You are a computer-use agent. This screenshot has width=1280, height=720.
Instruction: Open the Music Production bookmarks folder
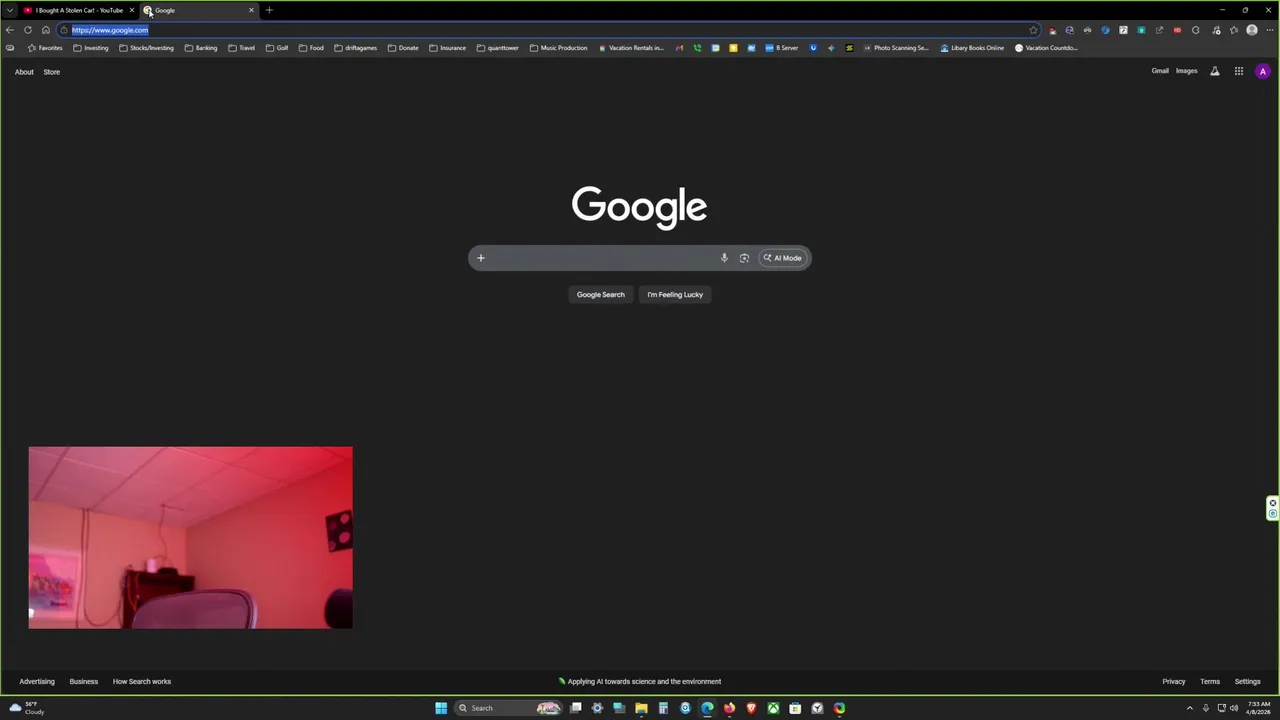pos(559,48)
